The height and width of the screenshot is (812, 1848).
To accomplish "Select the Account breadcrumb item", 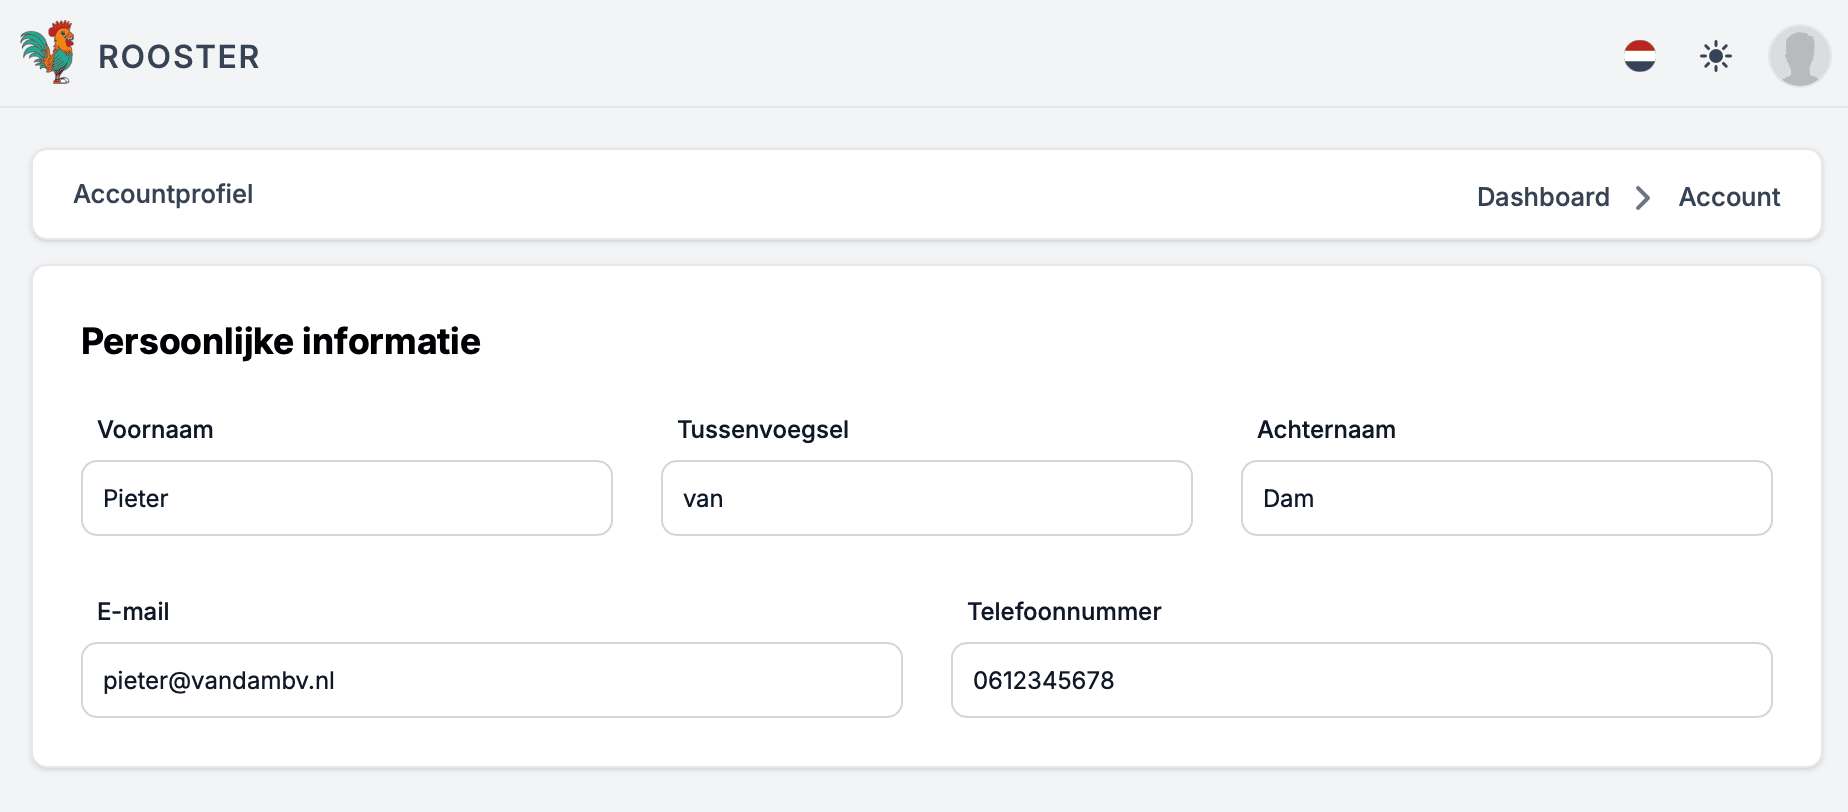I will pos(1729,197).
